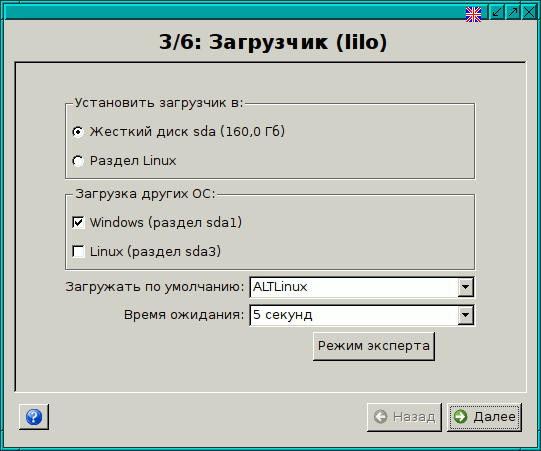Expand the default boot ALTLinux dropdown arrow
The width and height of the screenshot is (541, 451).
coord(465,287)
